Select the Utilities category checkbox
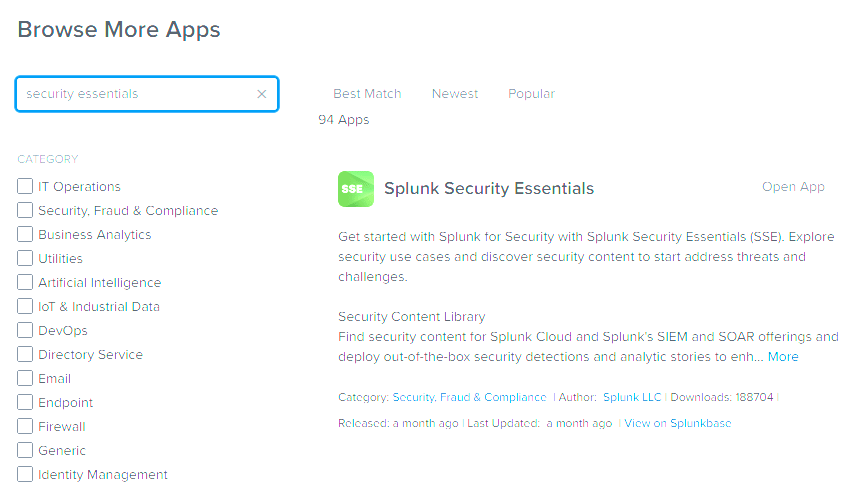Viewport: 860px width, 485px height. point(25,258)
